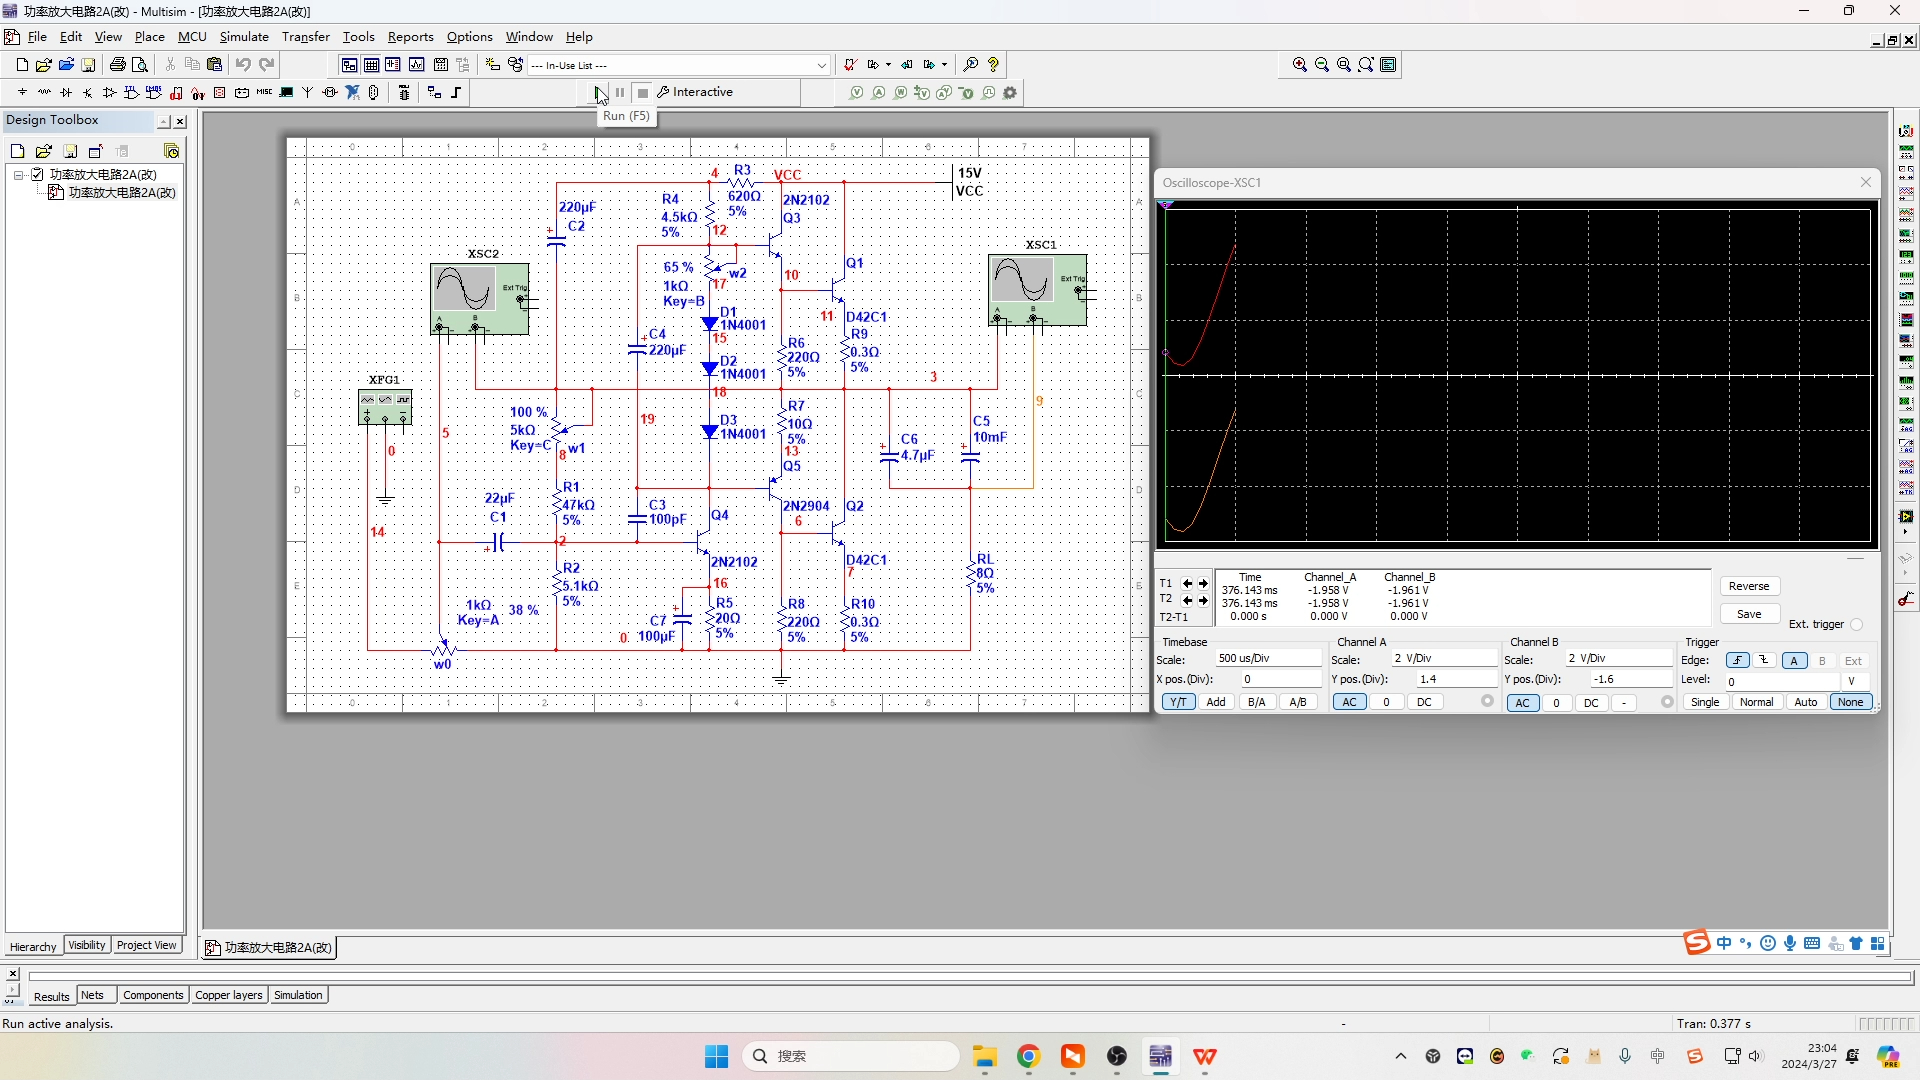The image size is (1920, 1080).
Task: Open the Spreadsheet View toolbar icon
Action: tap(371, 65)
